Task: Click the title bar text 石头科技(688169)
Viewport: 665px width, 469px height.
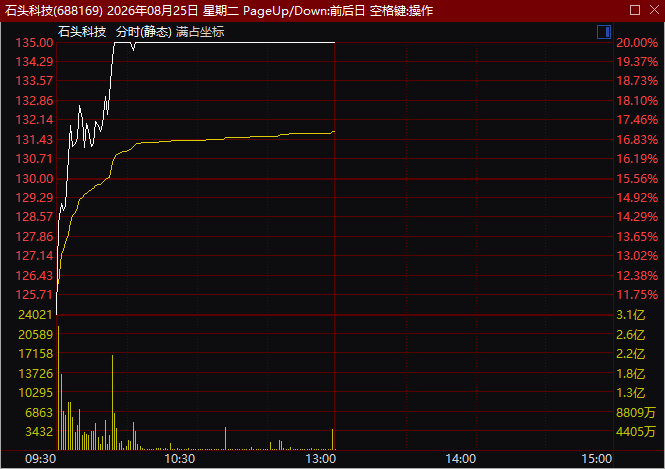Action: [54, 10]
